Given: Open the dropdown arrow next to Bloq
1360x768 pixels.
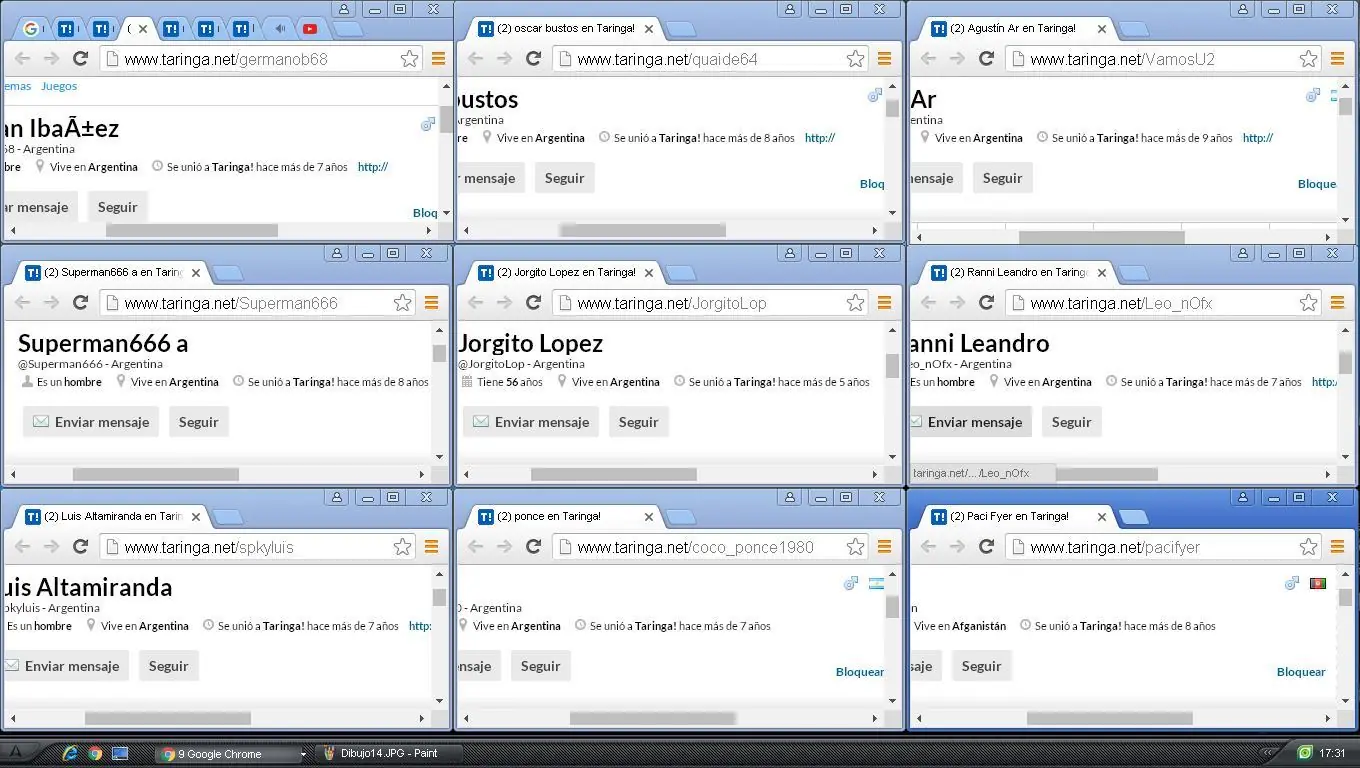Looking at the screenshot, I should pyautogui.click(x=446, y=212).
